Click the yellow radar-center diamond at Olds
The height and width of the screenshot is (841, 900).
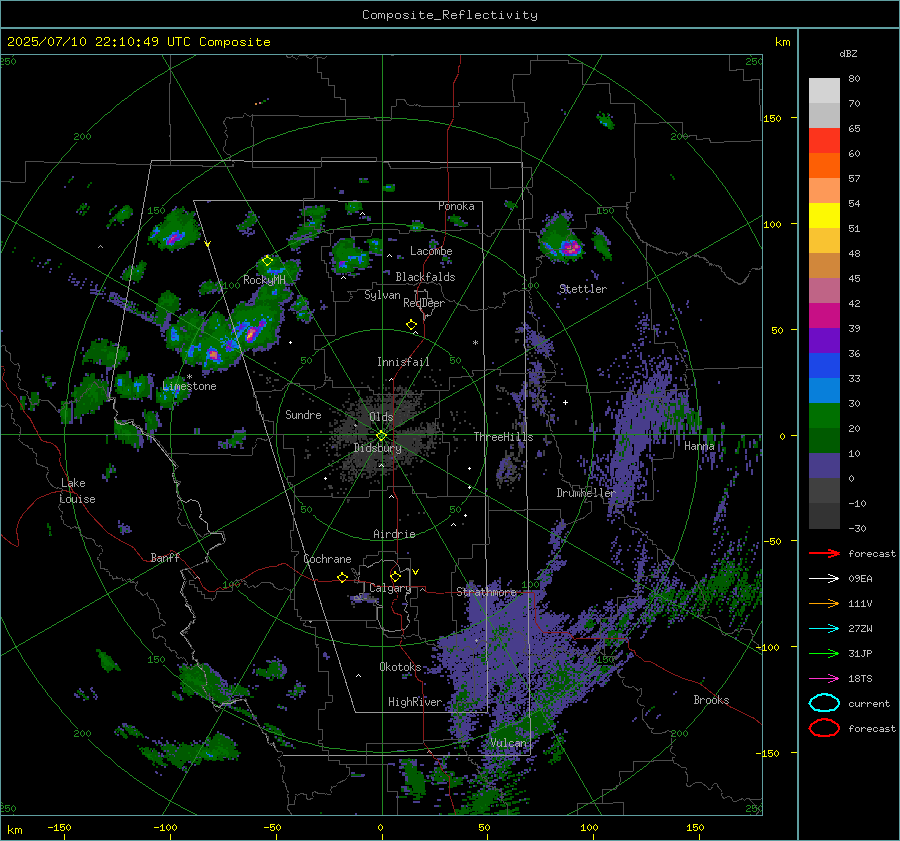tap(381, 436)
